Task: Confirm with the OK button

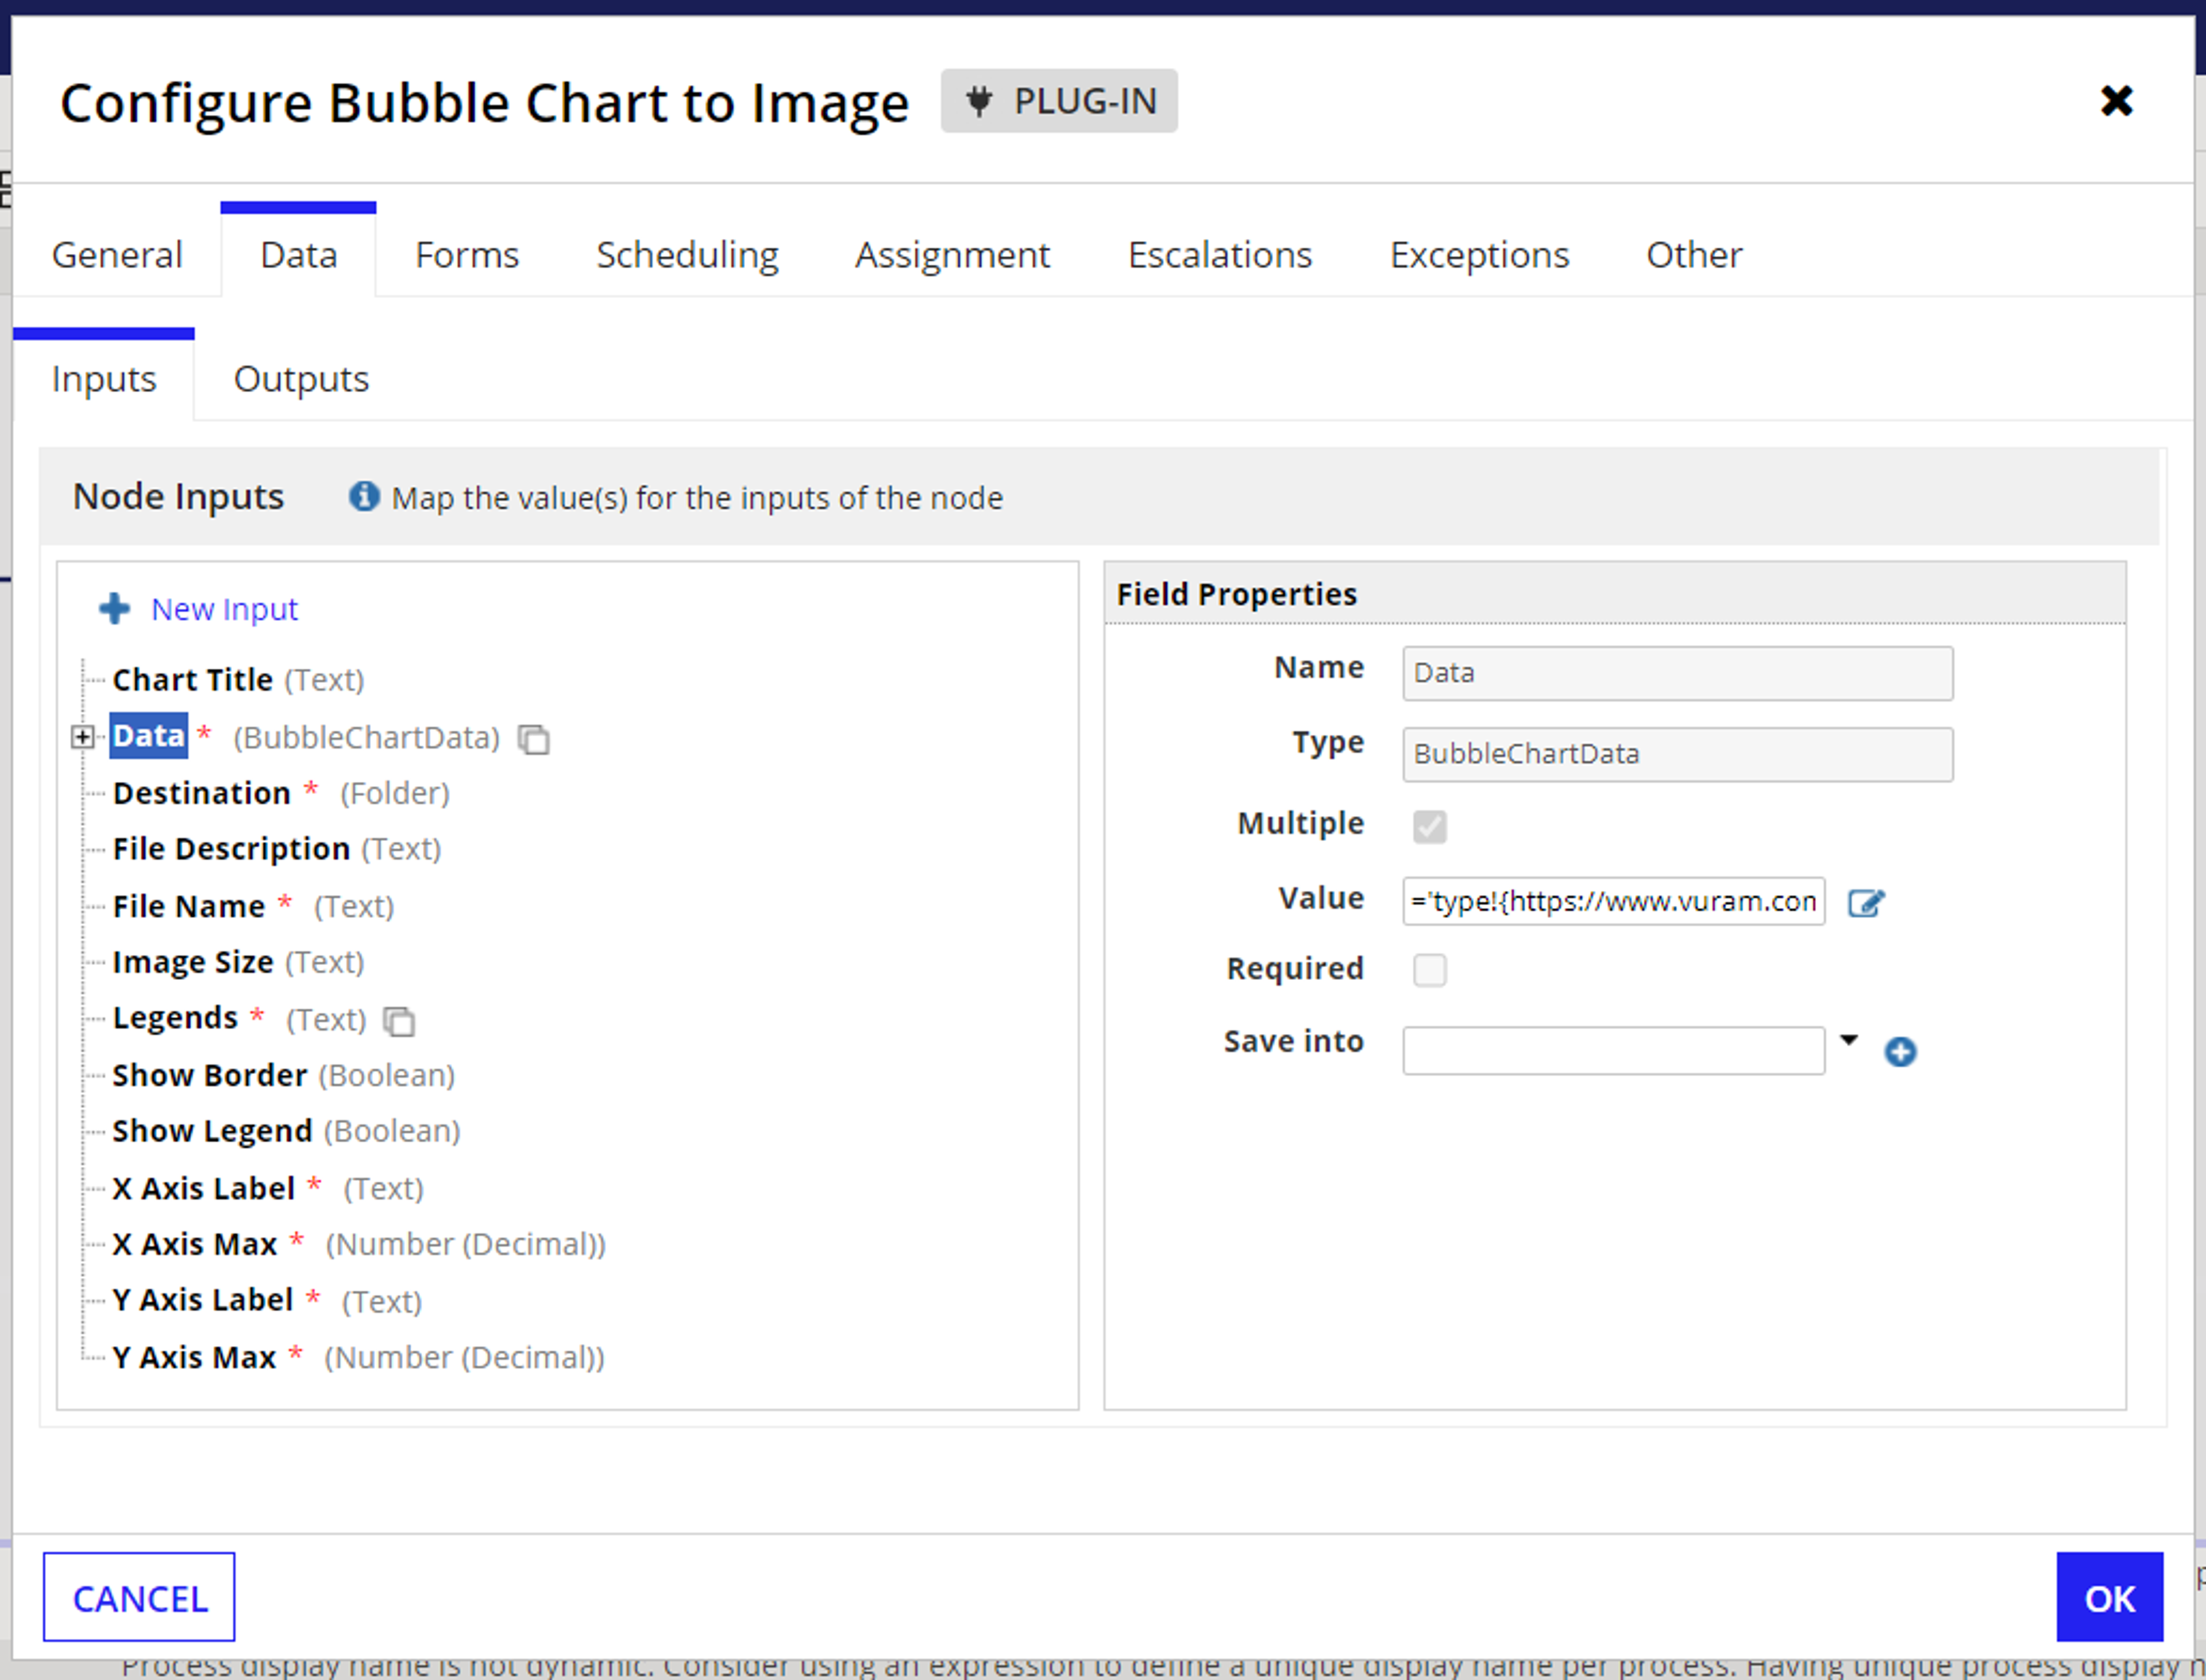Action: pyautogui.click(x=2109, y=1597)
